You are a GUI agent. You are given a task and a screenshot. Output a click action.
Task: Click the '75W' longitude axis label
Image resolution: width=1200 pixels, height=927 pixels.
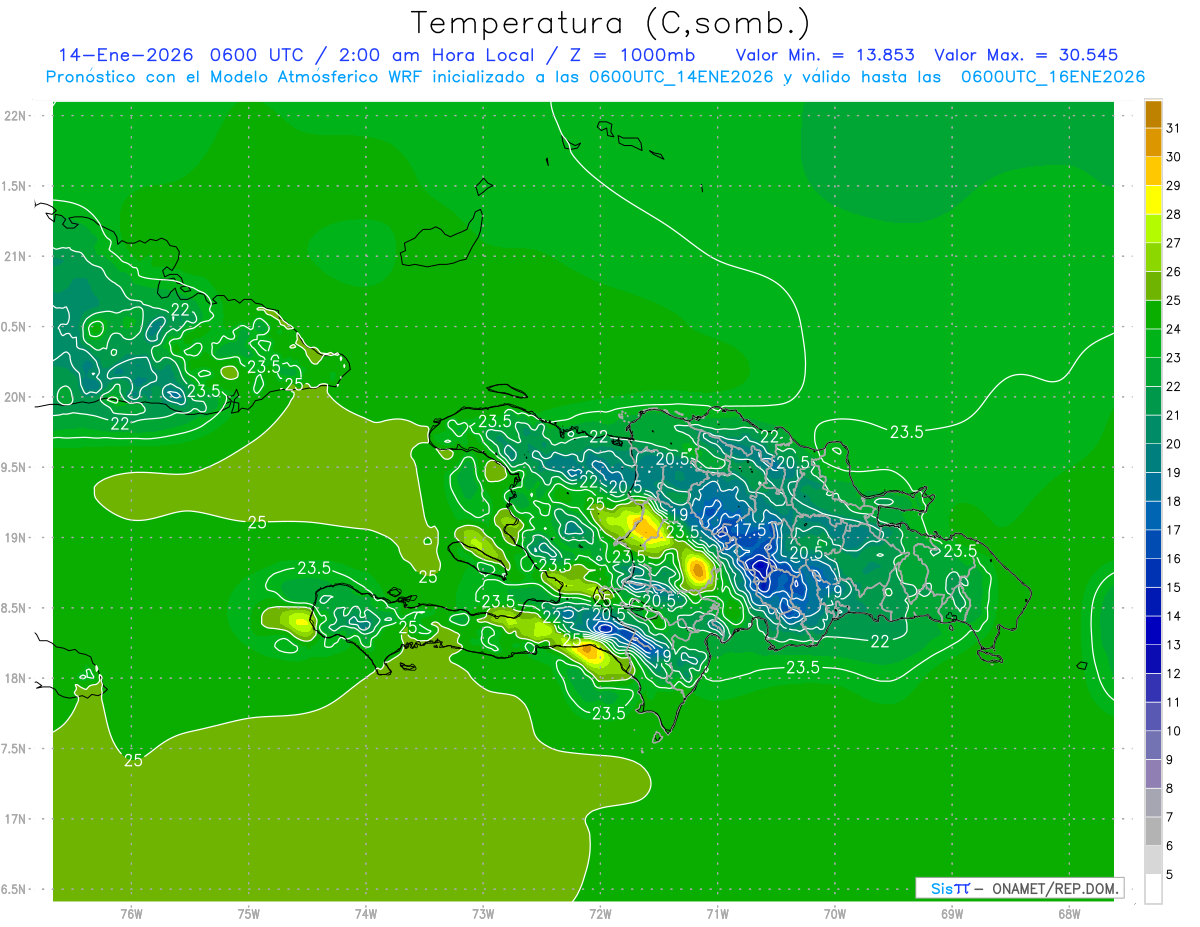tap(249, 914)
